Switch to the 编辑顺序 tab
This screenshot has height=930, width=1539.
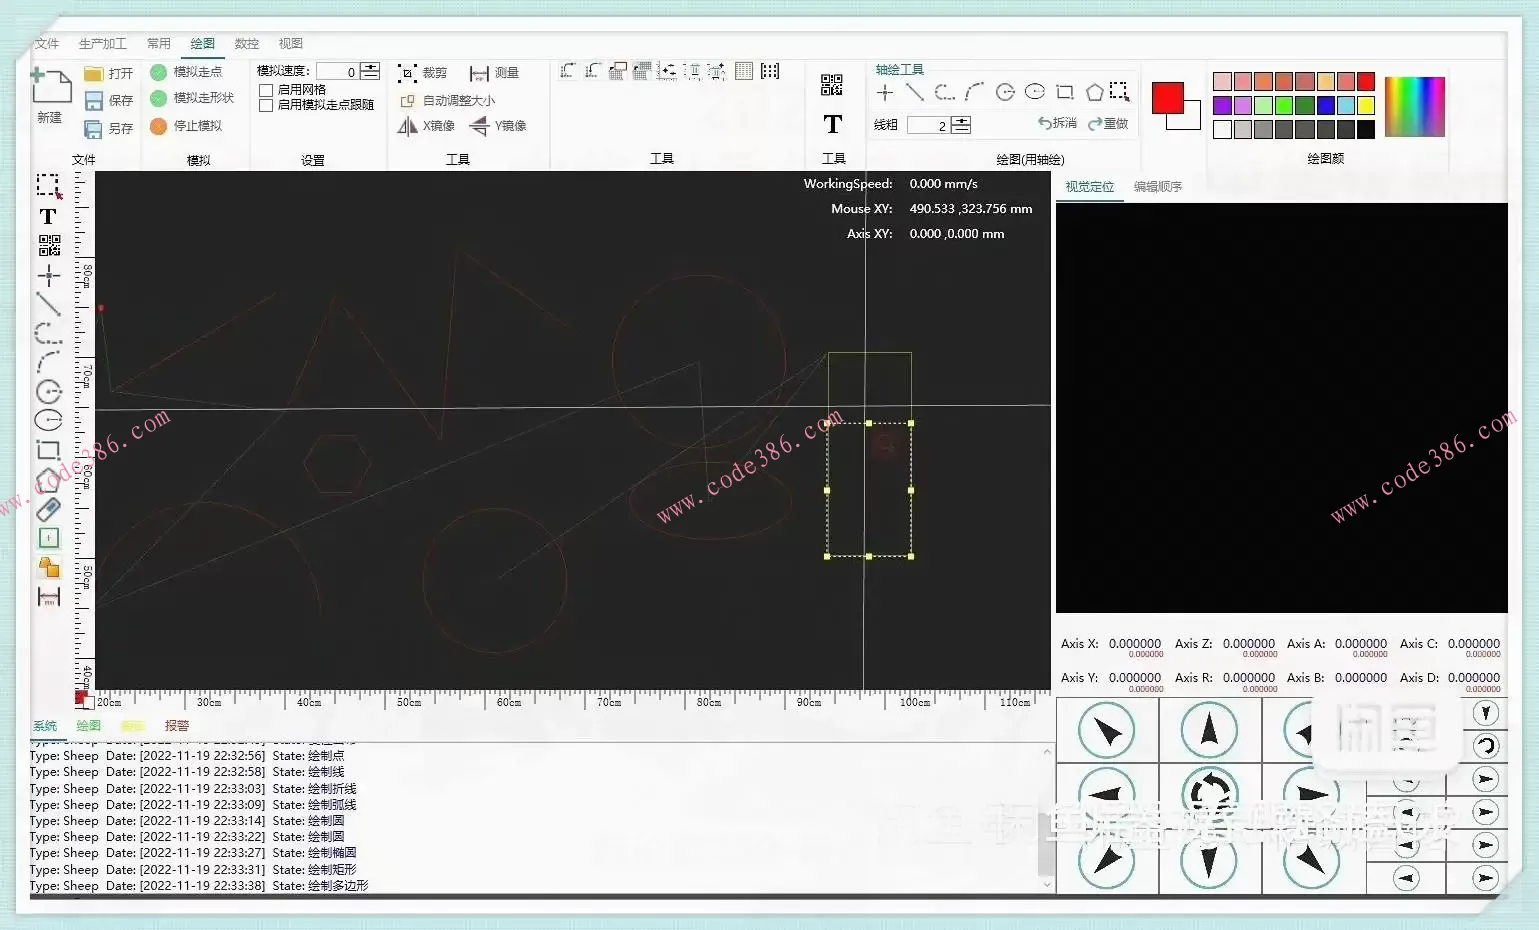pos(1157,187)
